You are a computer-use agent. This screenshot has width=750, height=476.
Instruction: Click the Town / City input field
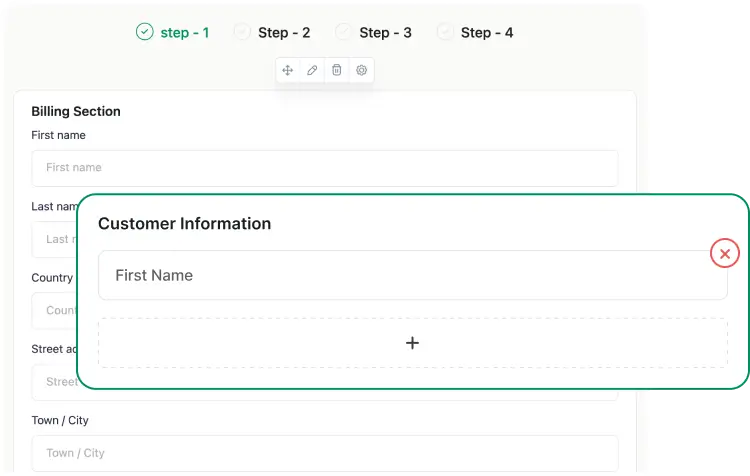tap(324, 453)
